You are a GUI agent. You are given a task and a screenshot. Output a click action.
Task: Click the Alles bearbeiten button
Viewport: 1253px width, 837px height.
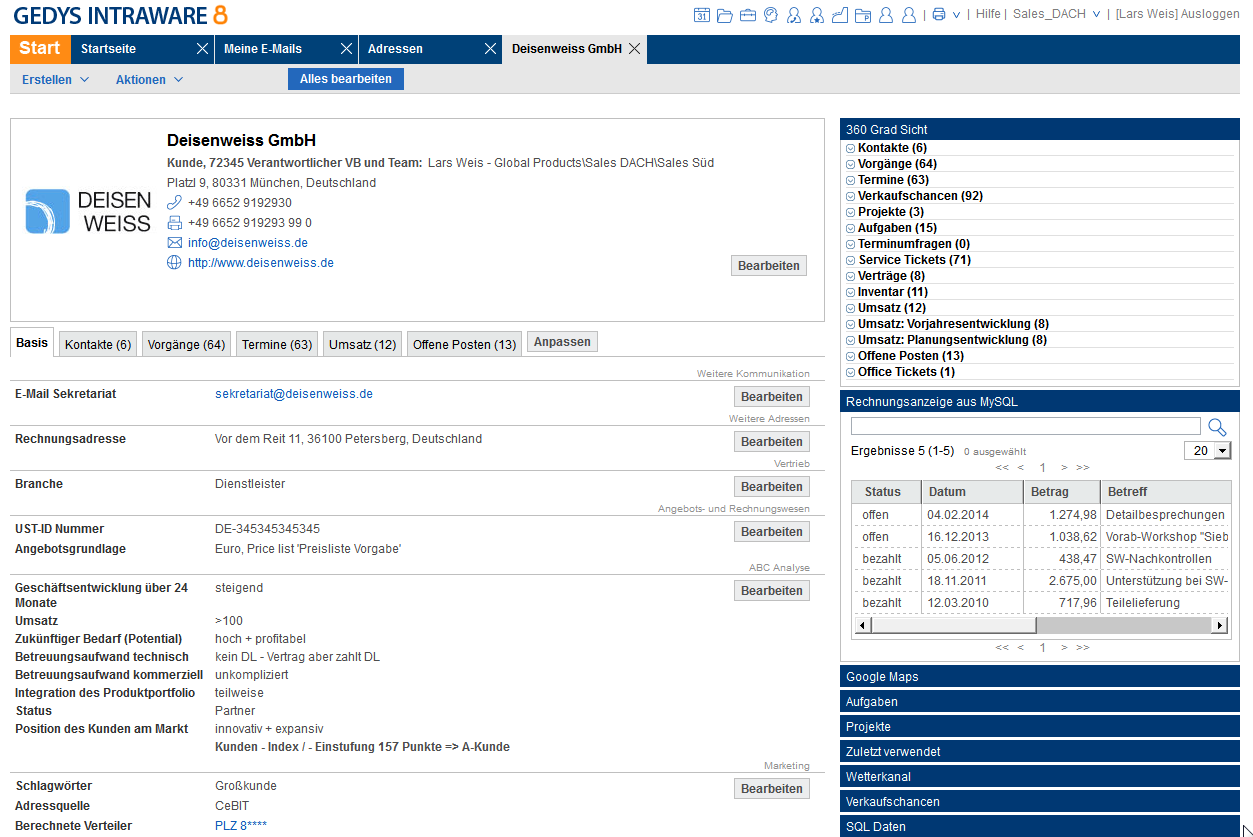[346, 79]
